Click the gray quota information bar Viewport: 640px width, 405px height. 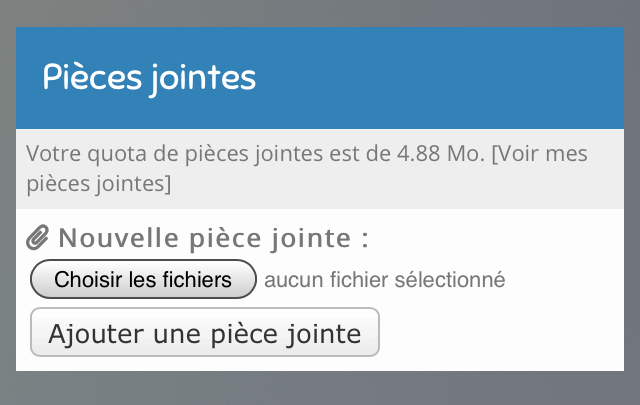click(x=320, y=169)
